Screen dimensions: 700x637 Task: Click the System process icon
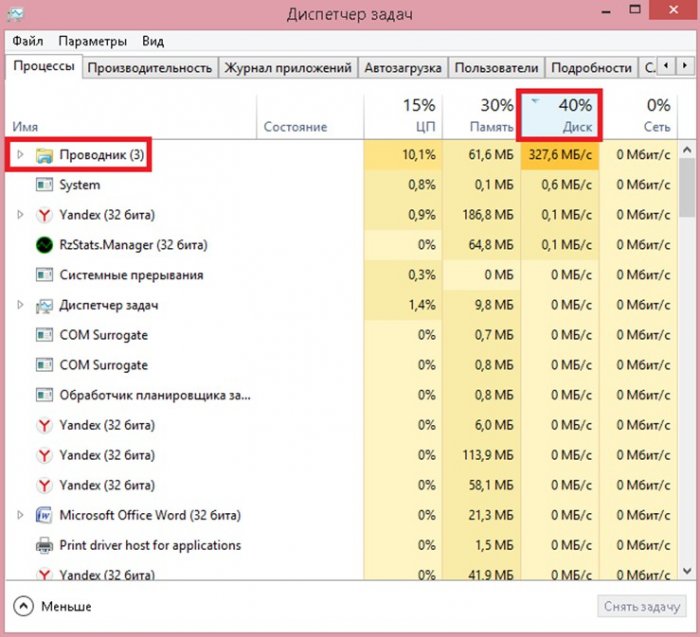point(44,185)
